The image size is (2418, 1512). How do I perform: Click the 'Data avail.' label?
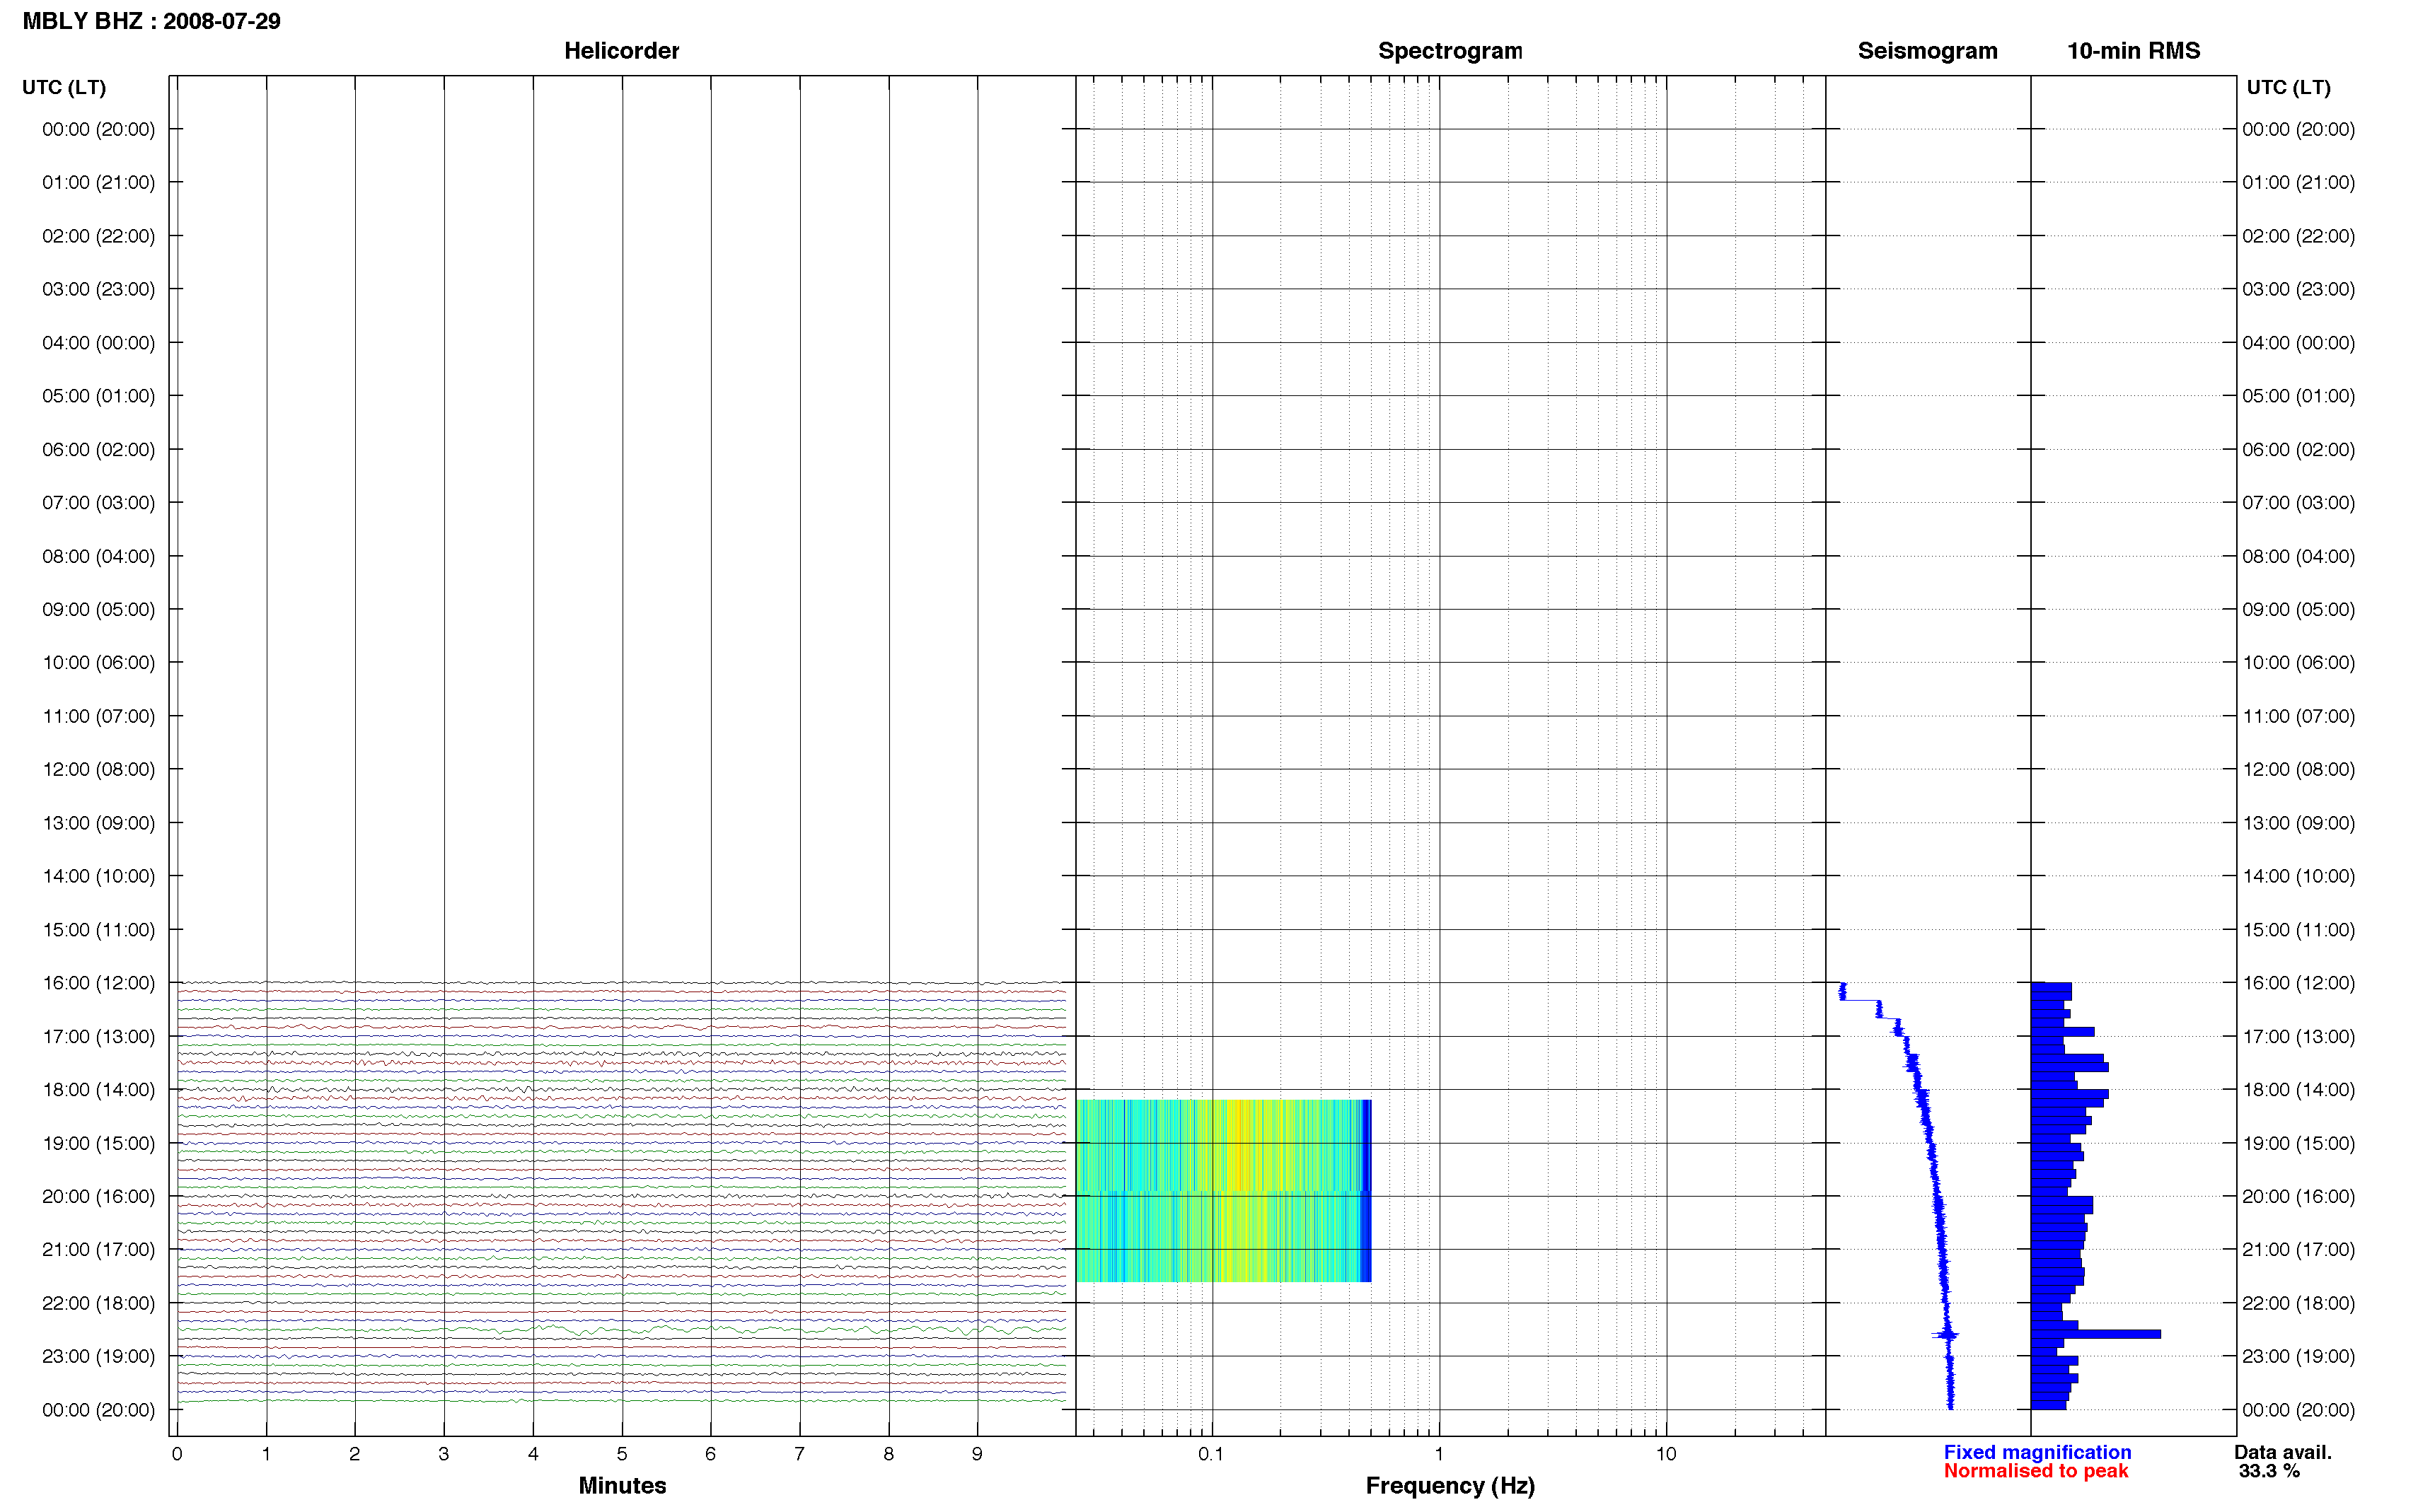(2283, 1452)
